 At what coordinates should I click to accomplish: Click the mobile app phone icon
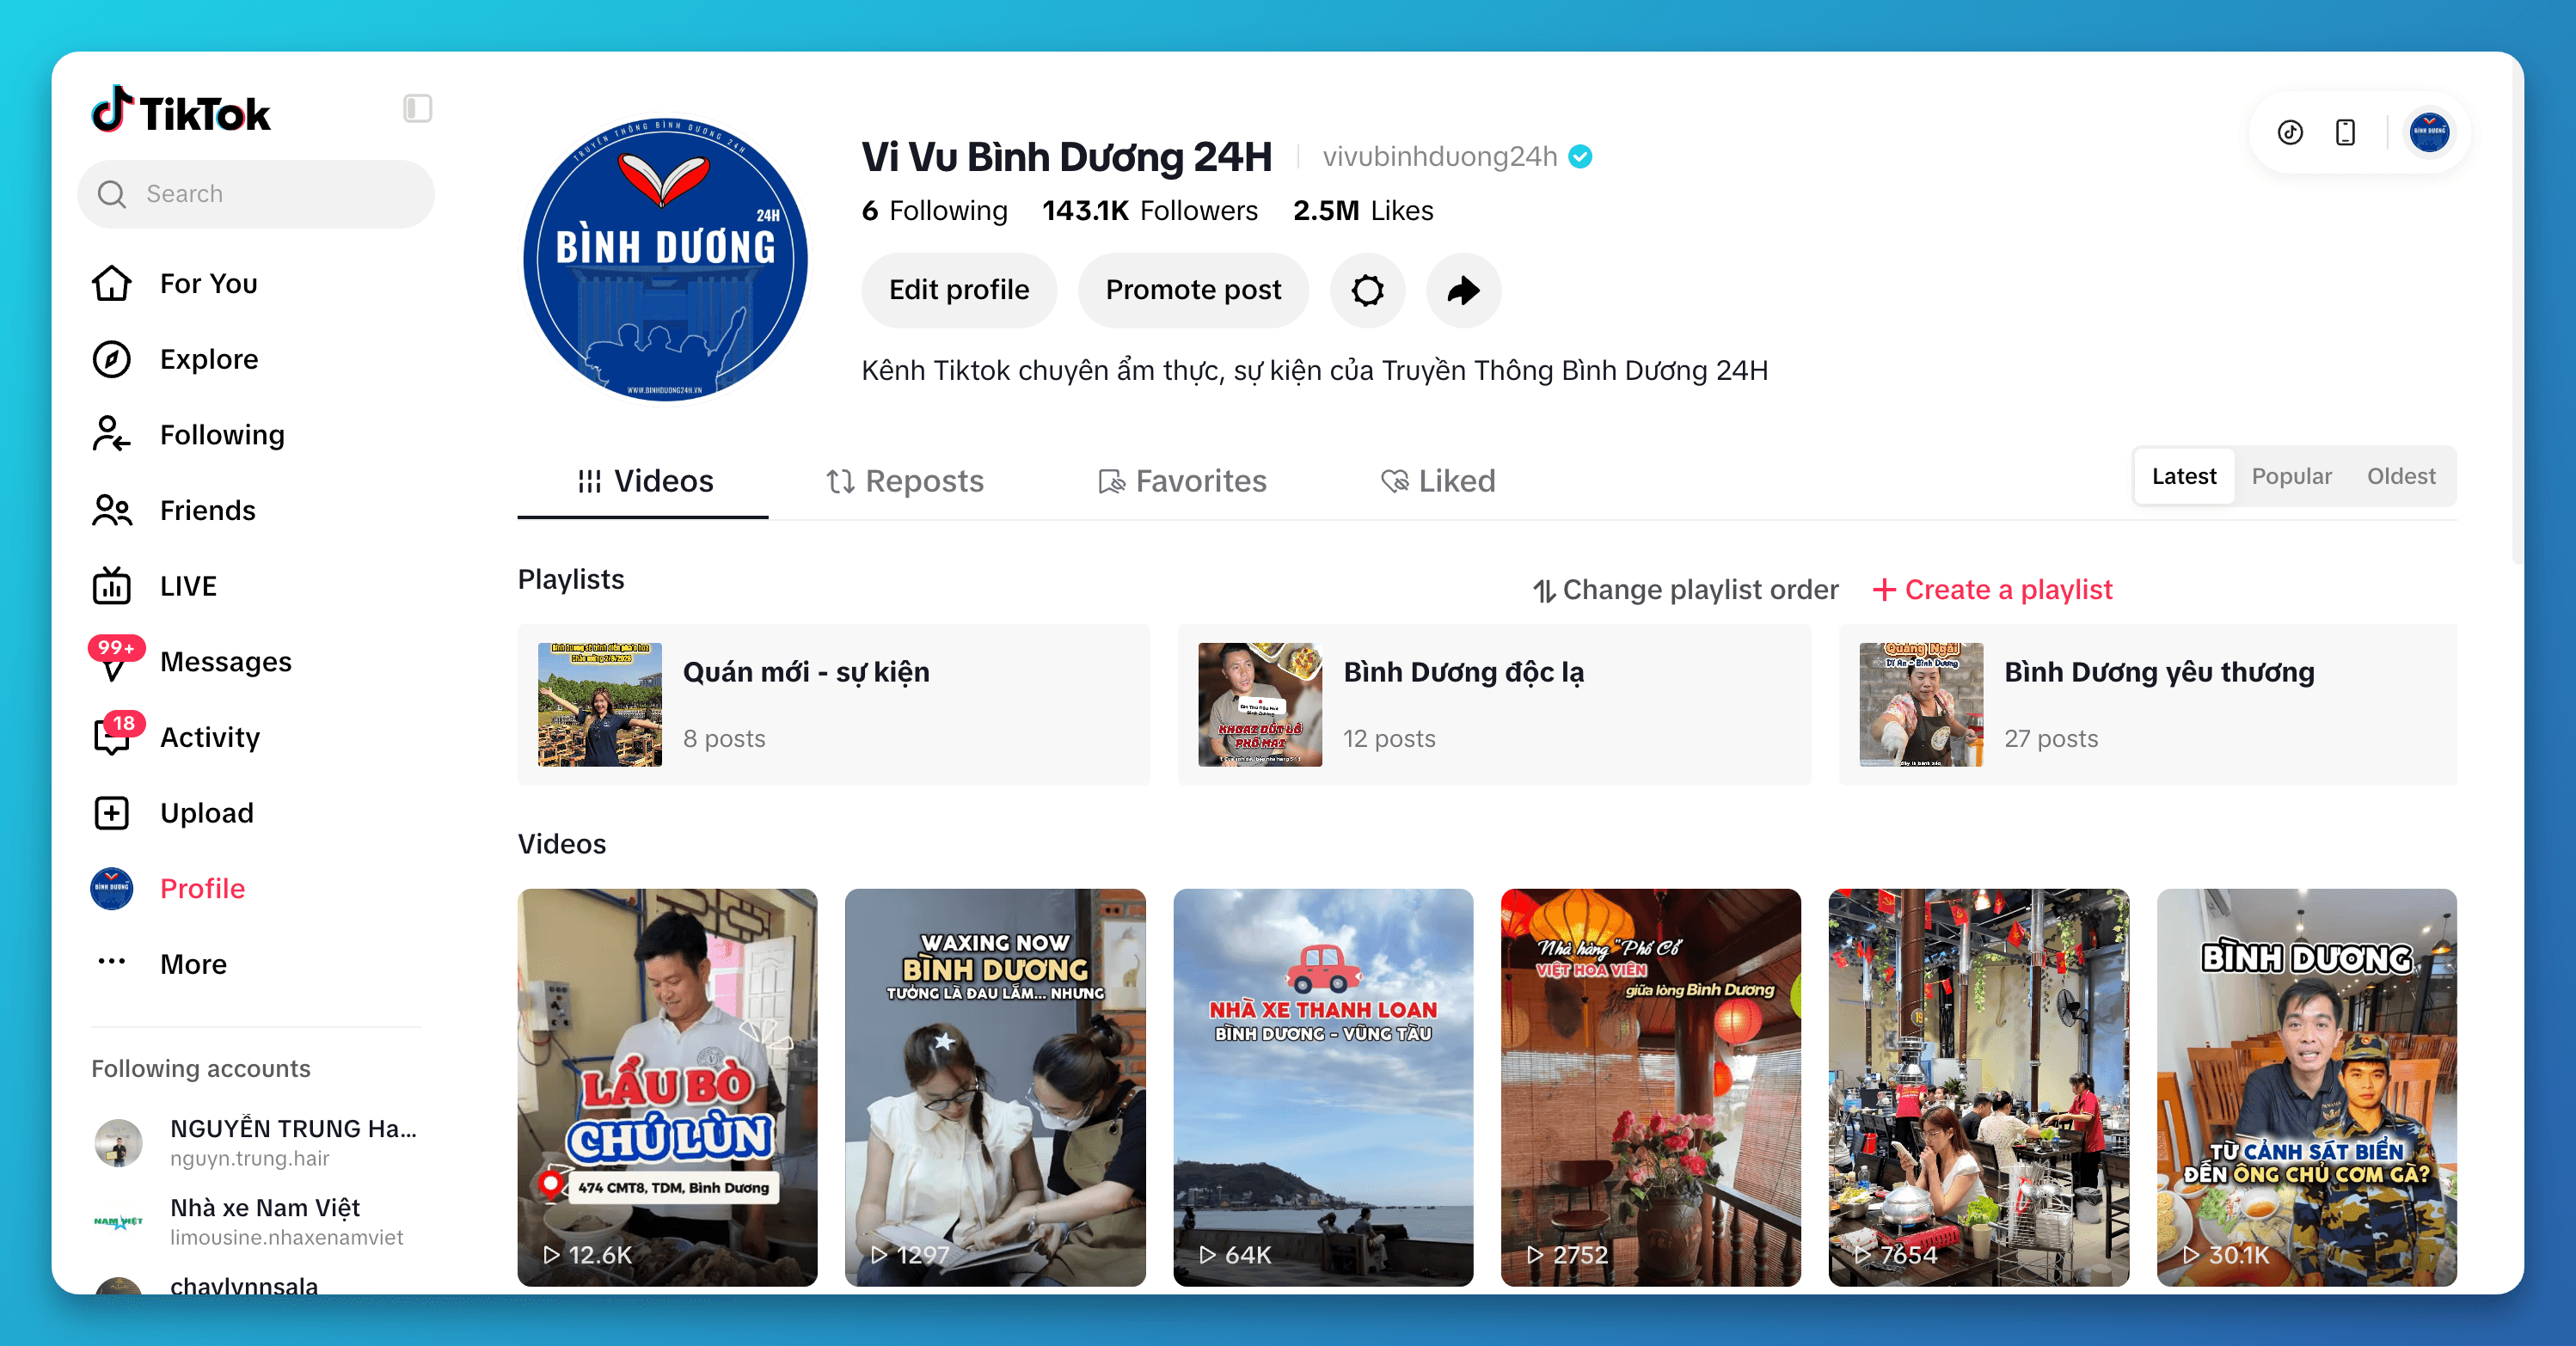(x=2345, y=132)
